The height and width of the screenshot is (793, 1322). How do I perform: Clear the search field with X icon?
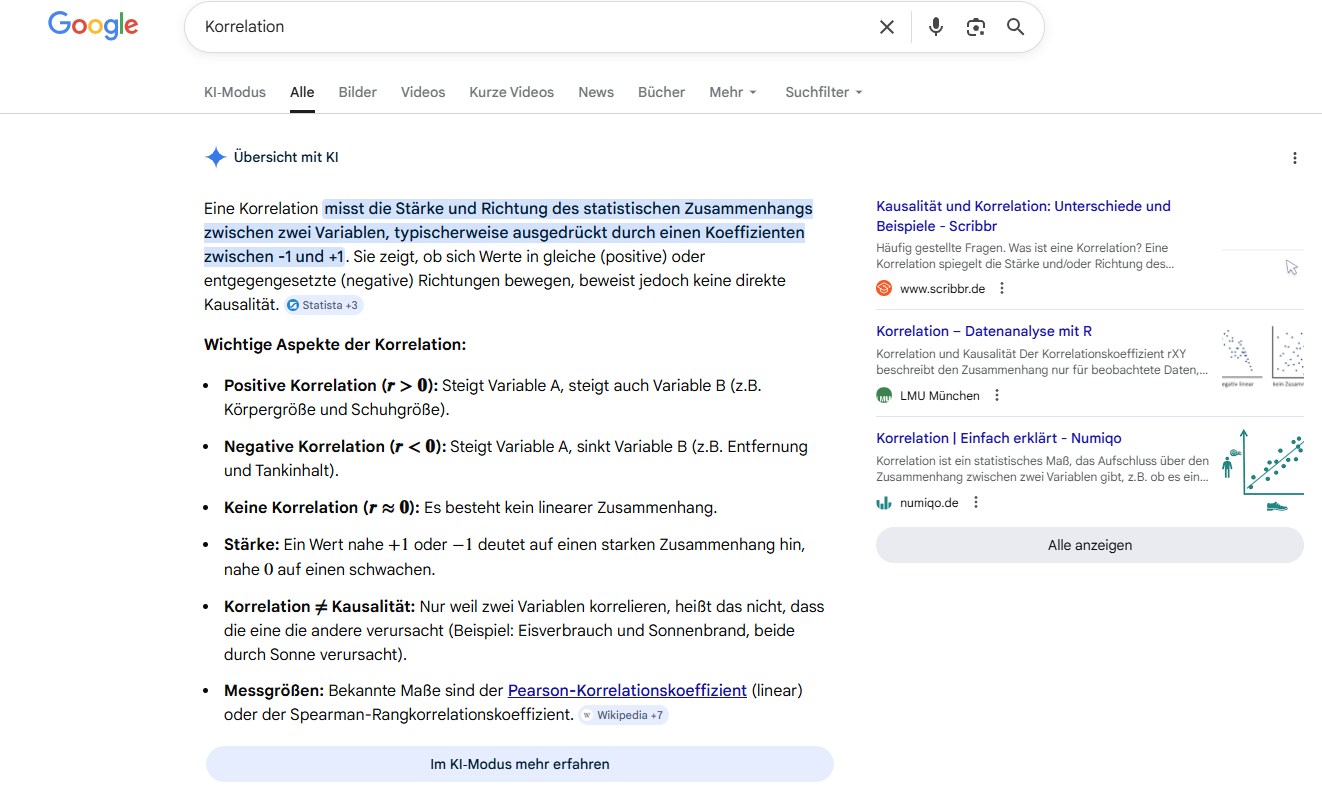886,27
